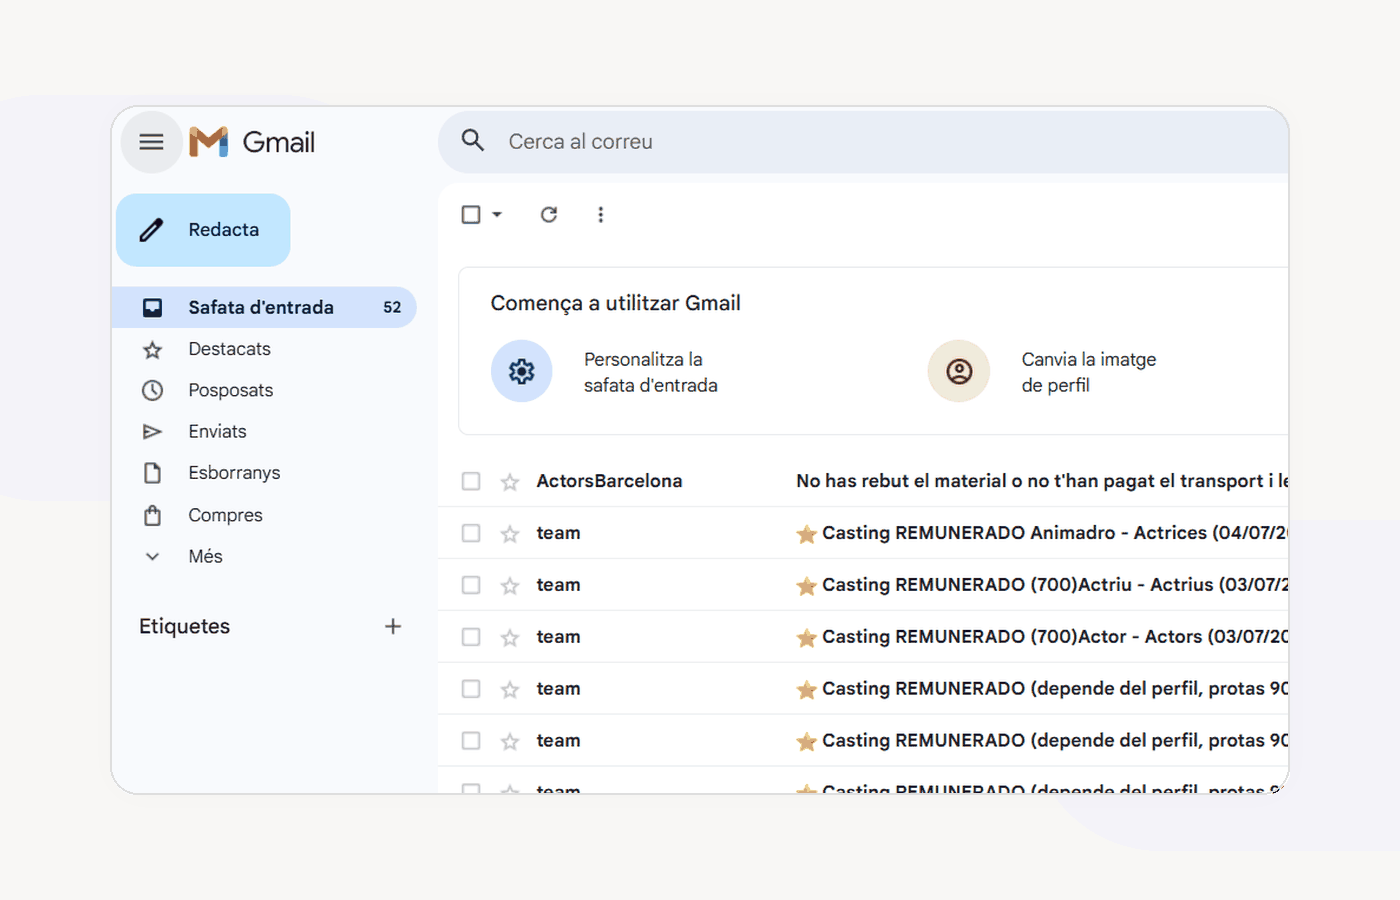Click the Posposats clock icon
The height and width of the screenshot is (900, 1400).
click(152, 390)
